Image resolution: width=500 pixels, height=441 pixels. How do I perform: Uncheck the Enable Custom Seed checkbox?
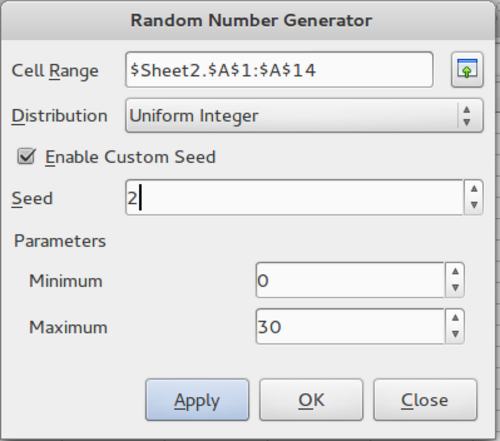[x=26, y=156]
